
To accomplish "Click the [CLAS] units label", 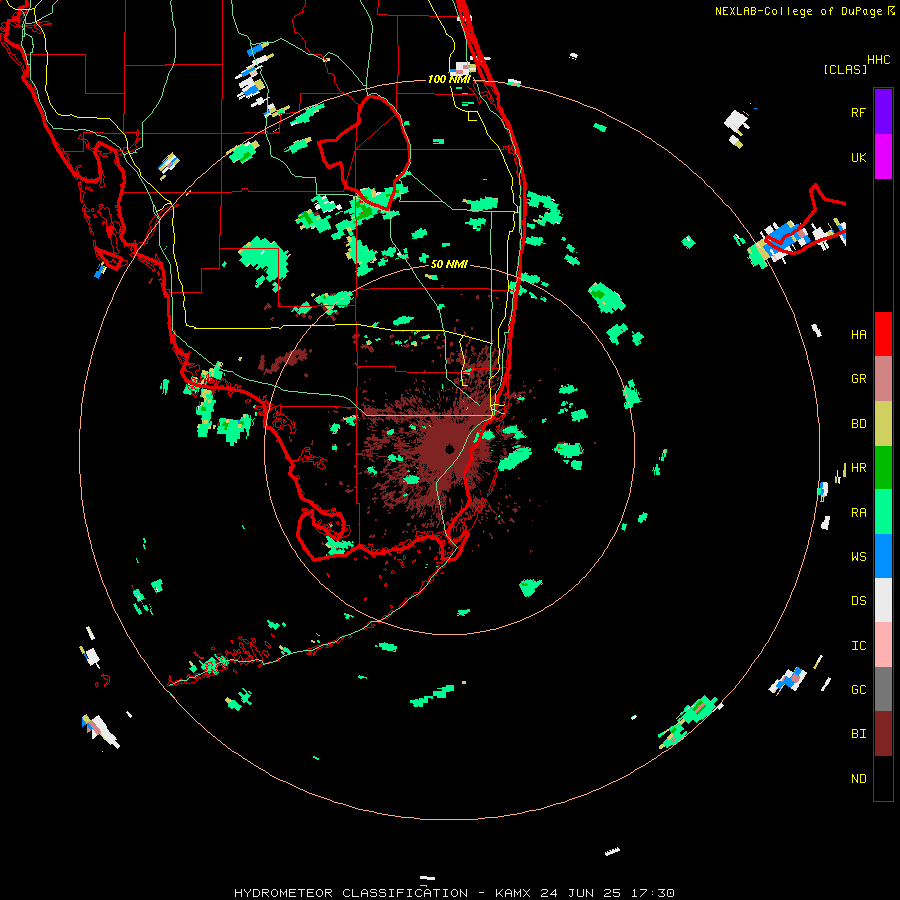I will (x=845, y=69).
